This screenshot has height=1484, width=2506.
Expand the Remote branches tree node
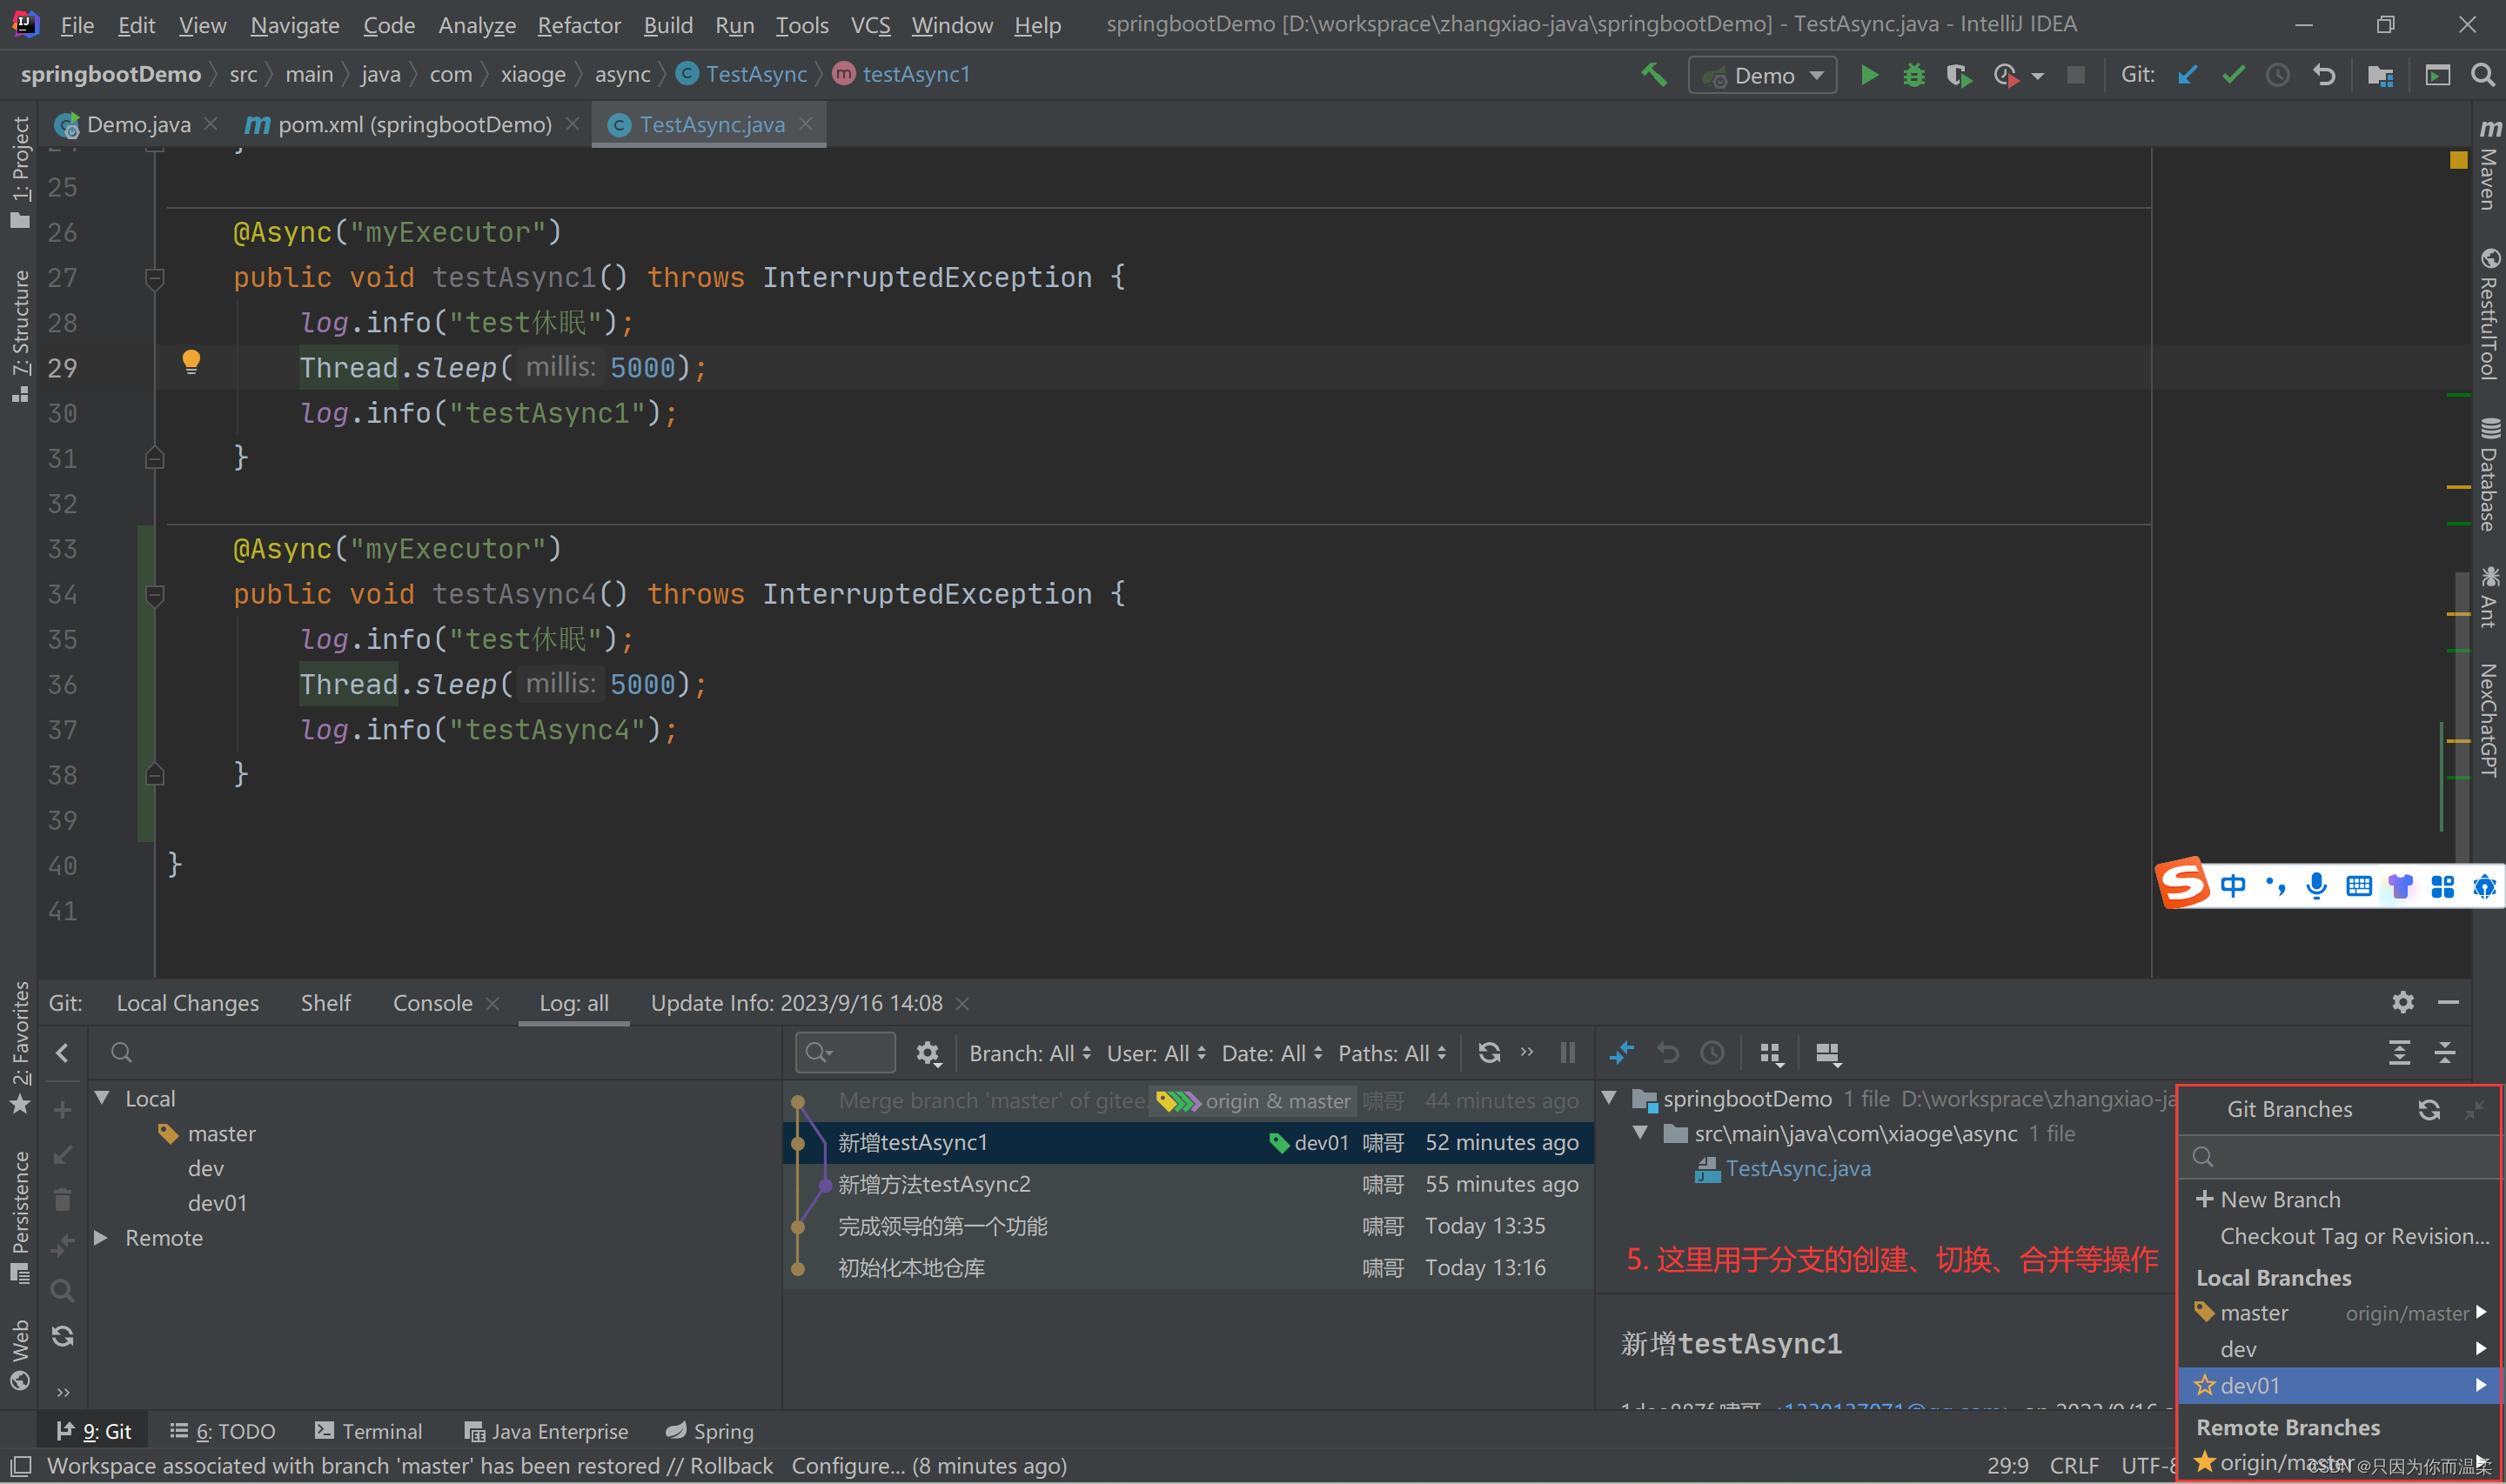coord(101,1237)
